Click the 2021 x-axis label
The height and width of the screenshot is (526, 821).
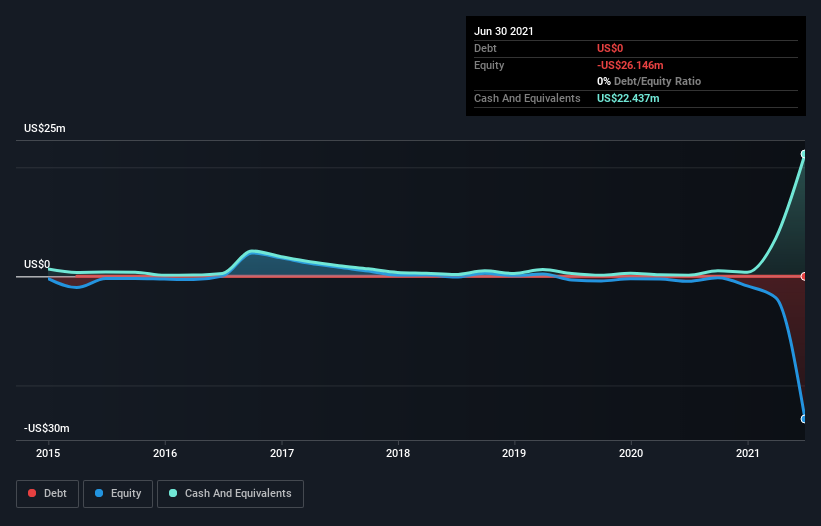tap(748, 453)
